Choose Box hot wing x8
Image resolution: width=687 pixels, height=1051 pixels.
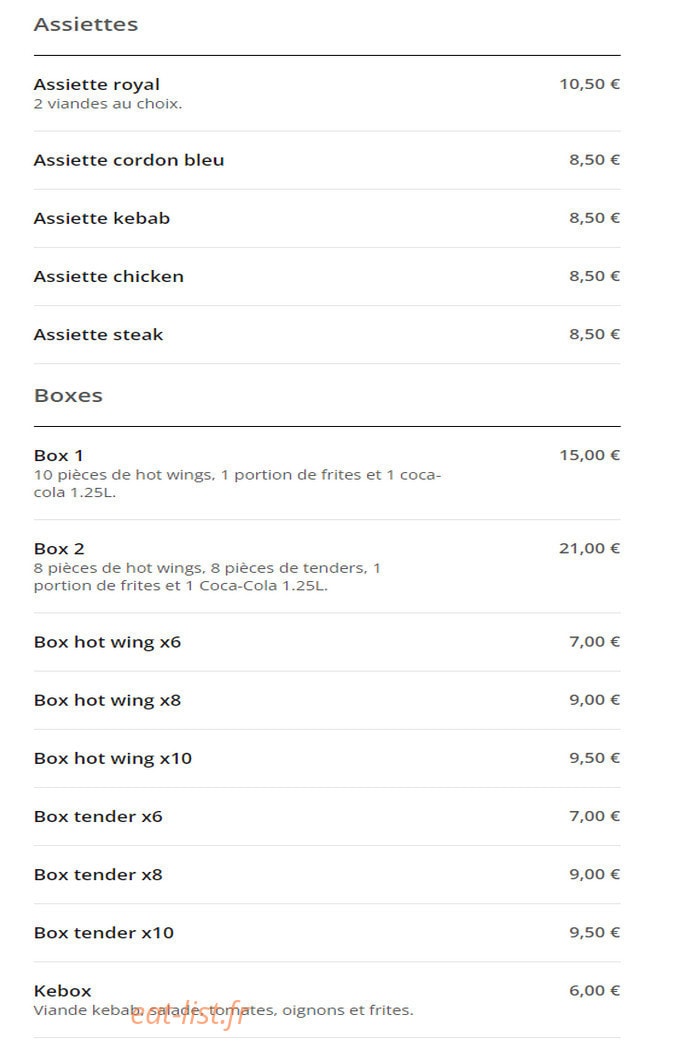coord(327,700)
